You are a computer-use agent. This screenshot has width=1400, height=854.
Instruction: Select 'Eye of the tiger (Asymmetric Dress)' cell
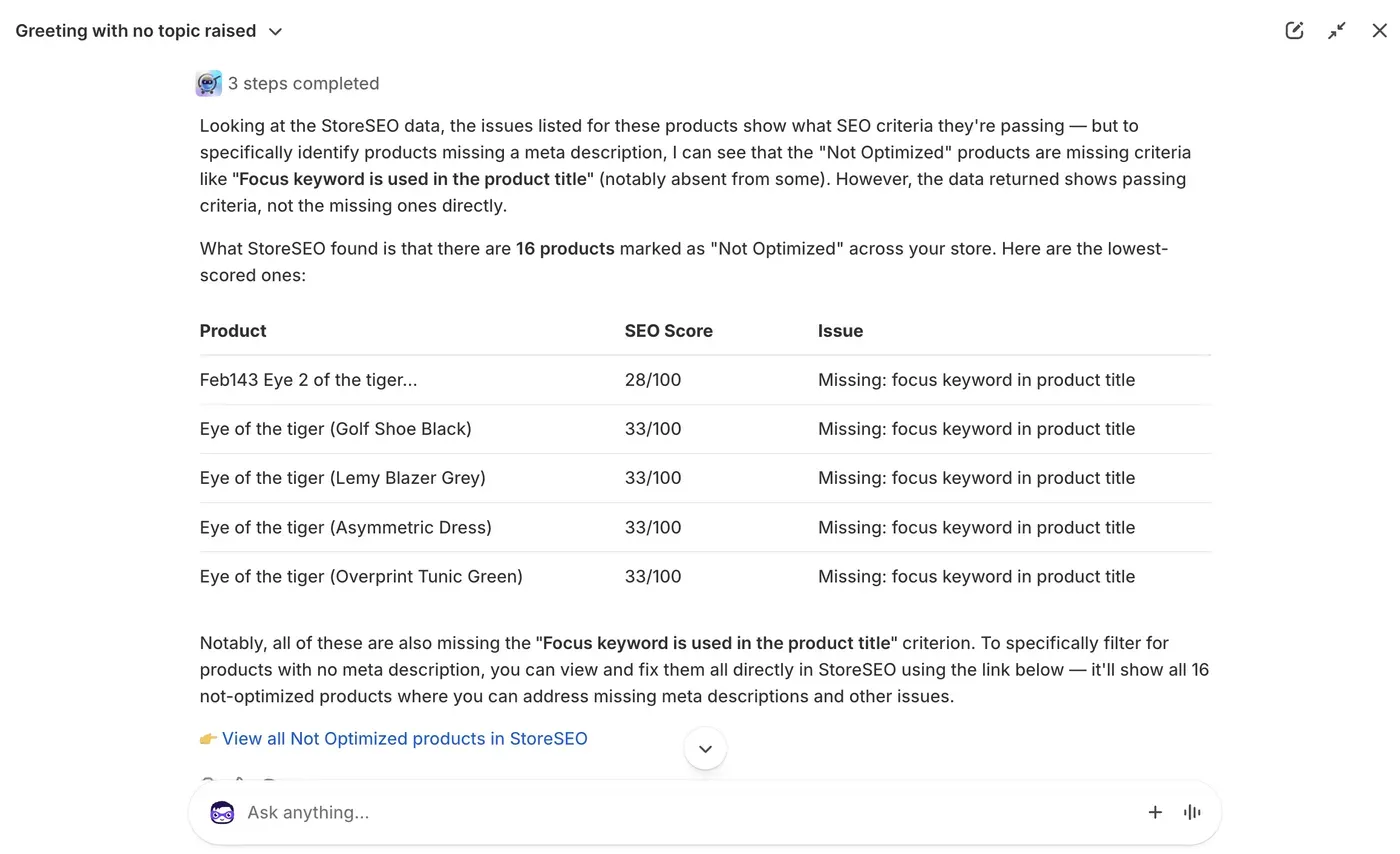346,527
